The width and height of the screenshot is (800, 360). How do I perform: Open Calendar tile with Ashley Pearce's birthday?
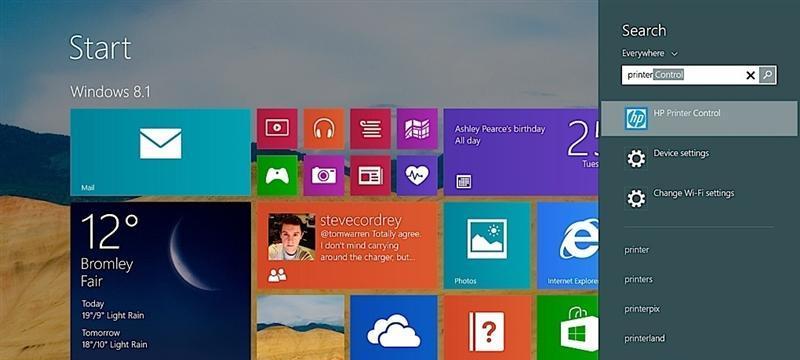click(521, 152)
